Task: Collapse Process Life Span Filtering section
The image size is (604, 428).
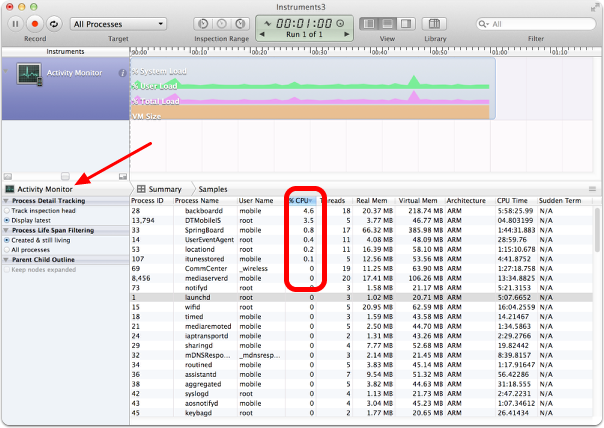Action: [x=7, y=230]
